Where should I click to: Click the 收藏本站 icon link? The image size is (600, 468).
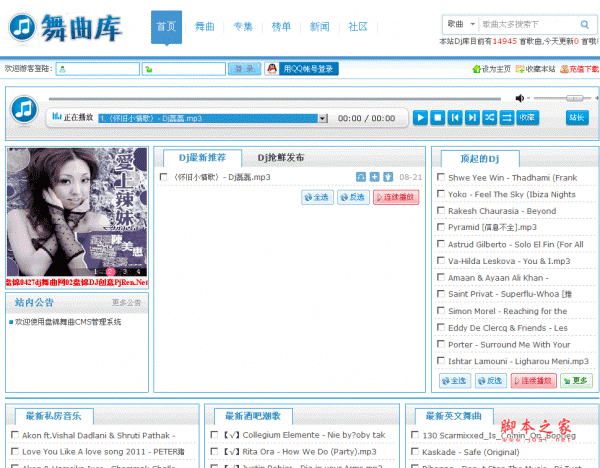(535, 69)
